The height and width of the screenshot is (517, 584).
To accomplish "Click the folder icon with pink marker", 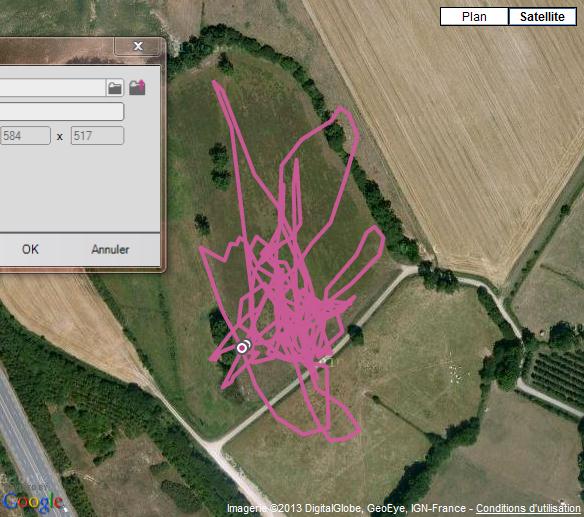I will 137,88.
